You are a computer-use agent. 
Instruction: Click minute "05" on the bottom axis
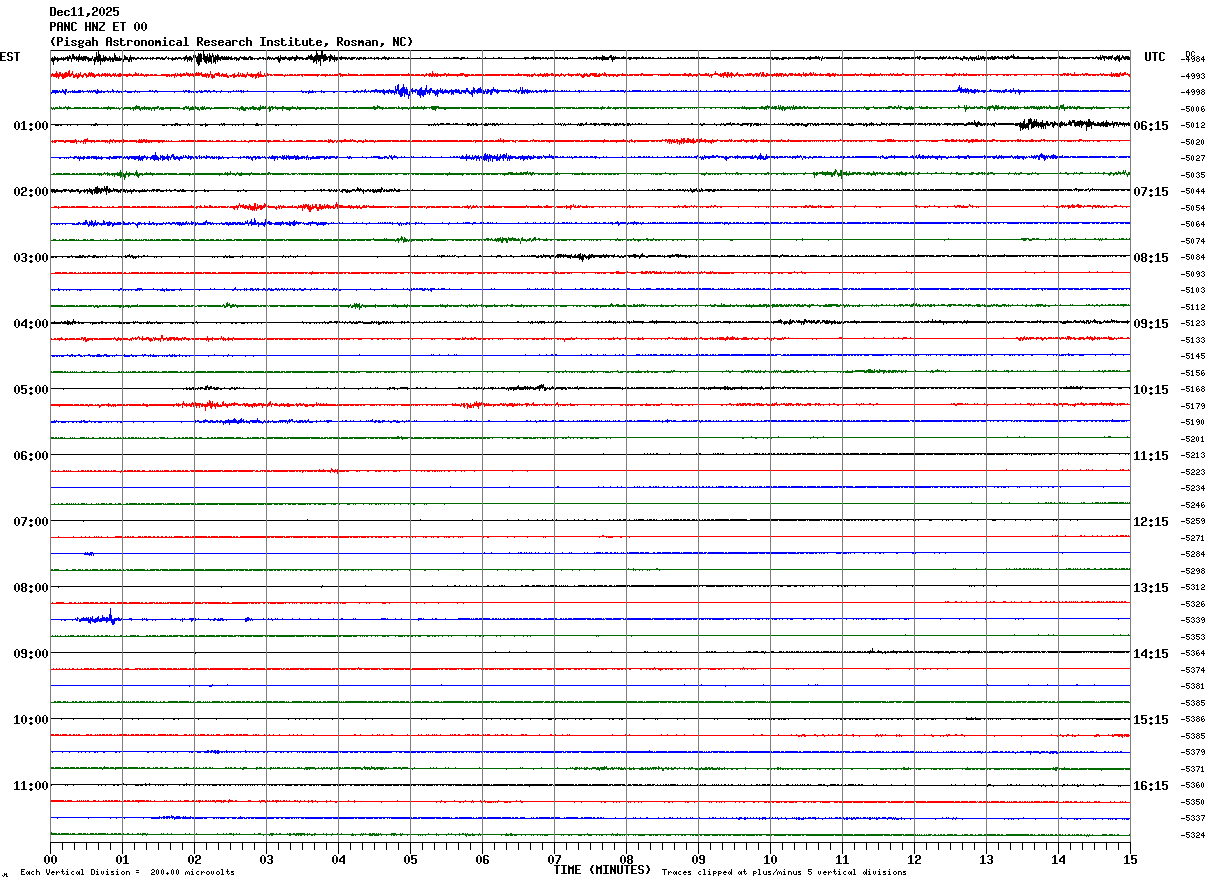(x=410, y=859)
